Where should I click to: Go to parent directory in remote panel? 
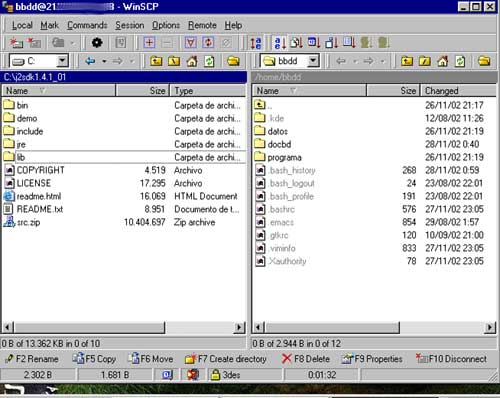407,61
